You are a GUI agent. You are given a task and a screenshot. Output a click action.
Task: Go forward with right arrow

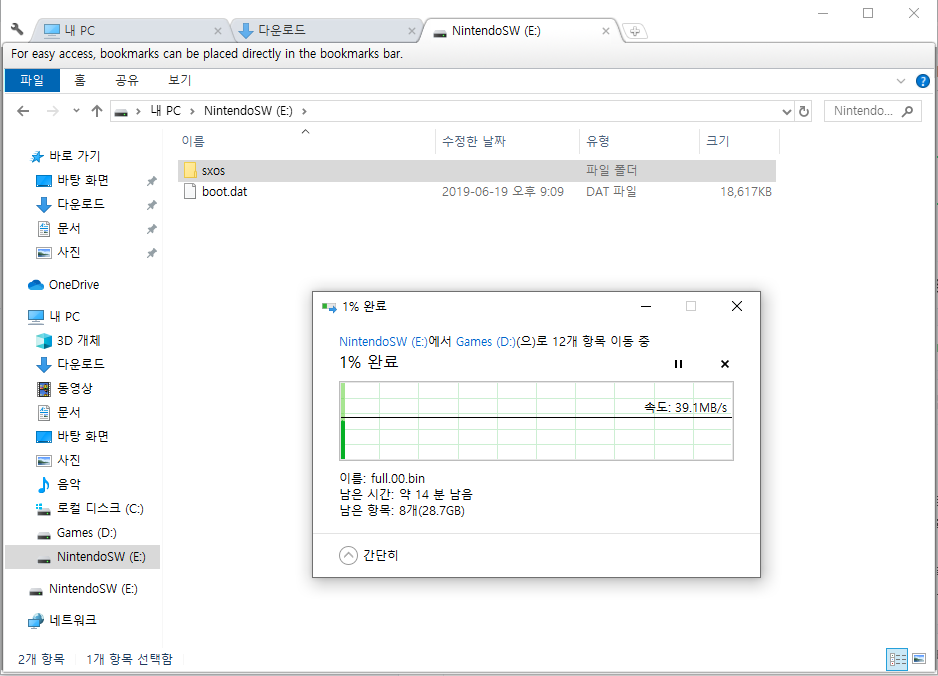[53, 111]
